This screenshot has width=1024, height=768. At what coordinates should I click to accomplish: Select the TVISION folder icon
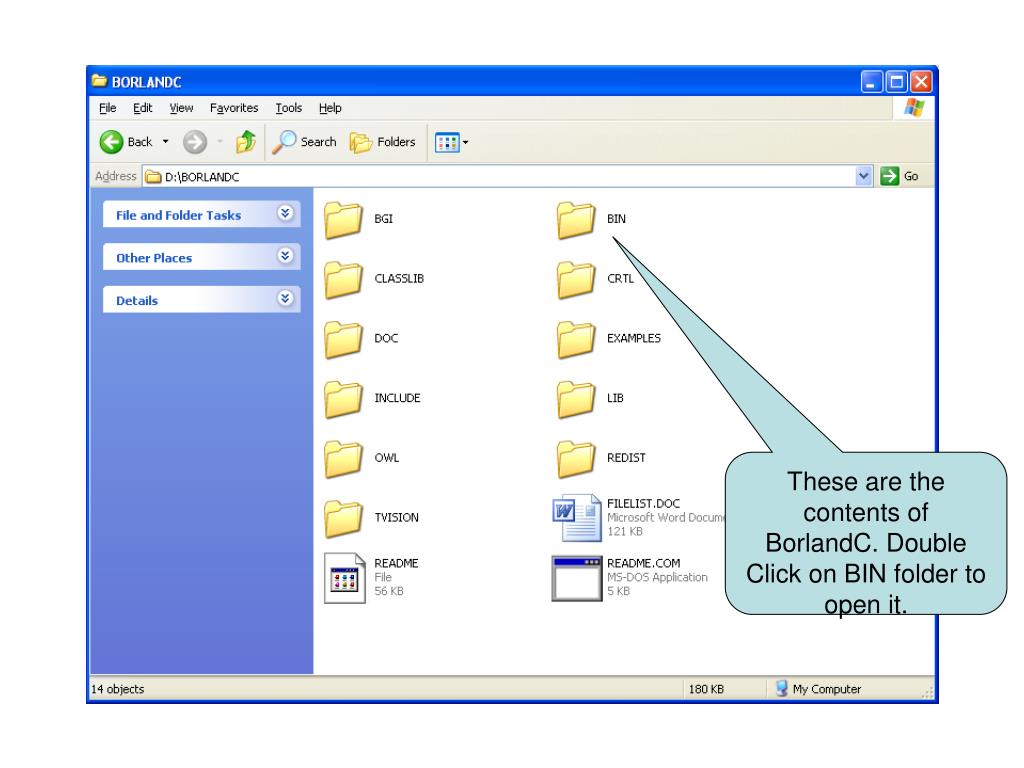(x=344, y=519)
